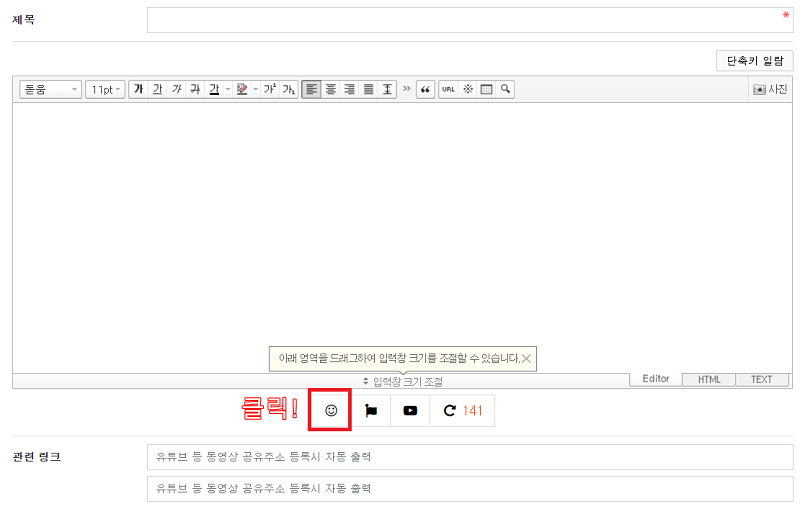Click the 사진 photo upload button

click(x=770, y=89)
